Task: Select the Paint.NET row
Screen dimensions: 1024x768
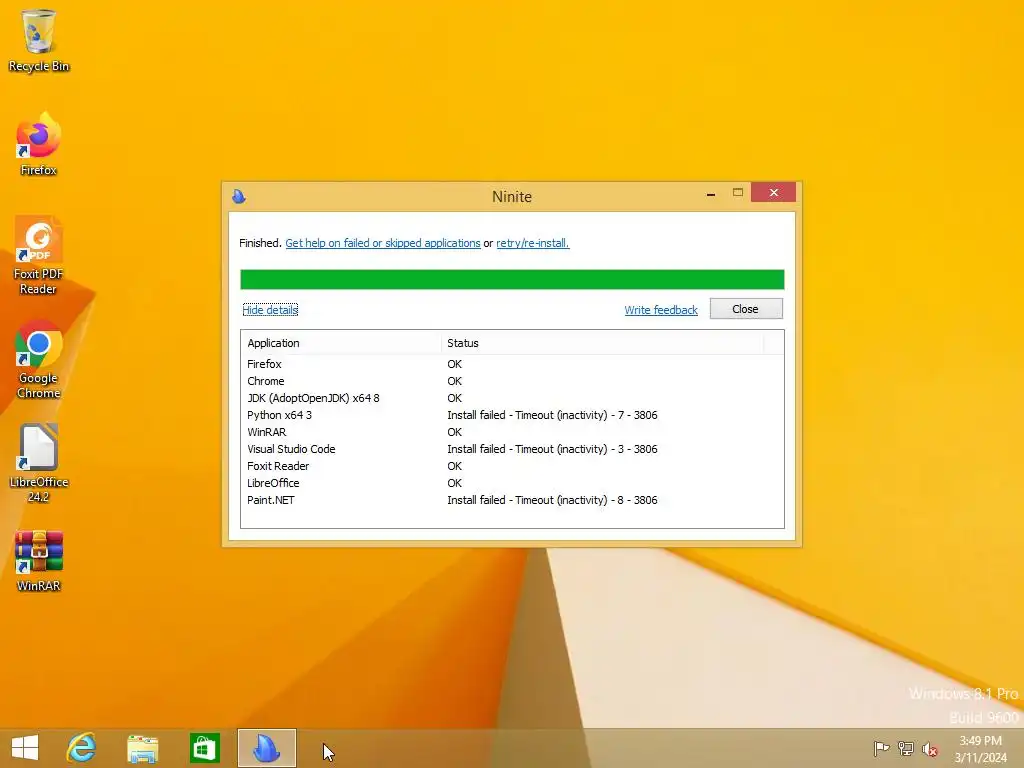Action: point(512,500)
